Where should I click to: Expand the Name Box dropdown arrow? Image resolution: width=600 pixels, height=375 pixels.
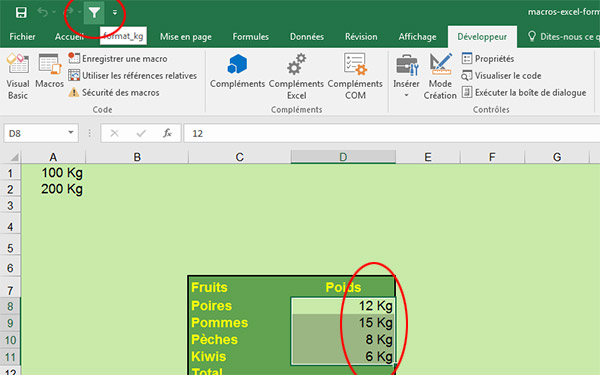[x=71, y=133]
